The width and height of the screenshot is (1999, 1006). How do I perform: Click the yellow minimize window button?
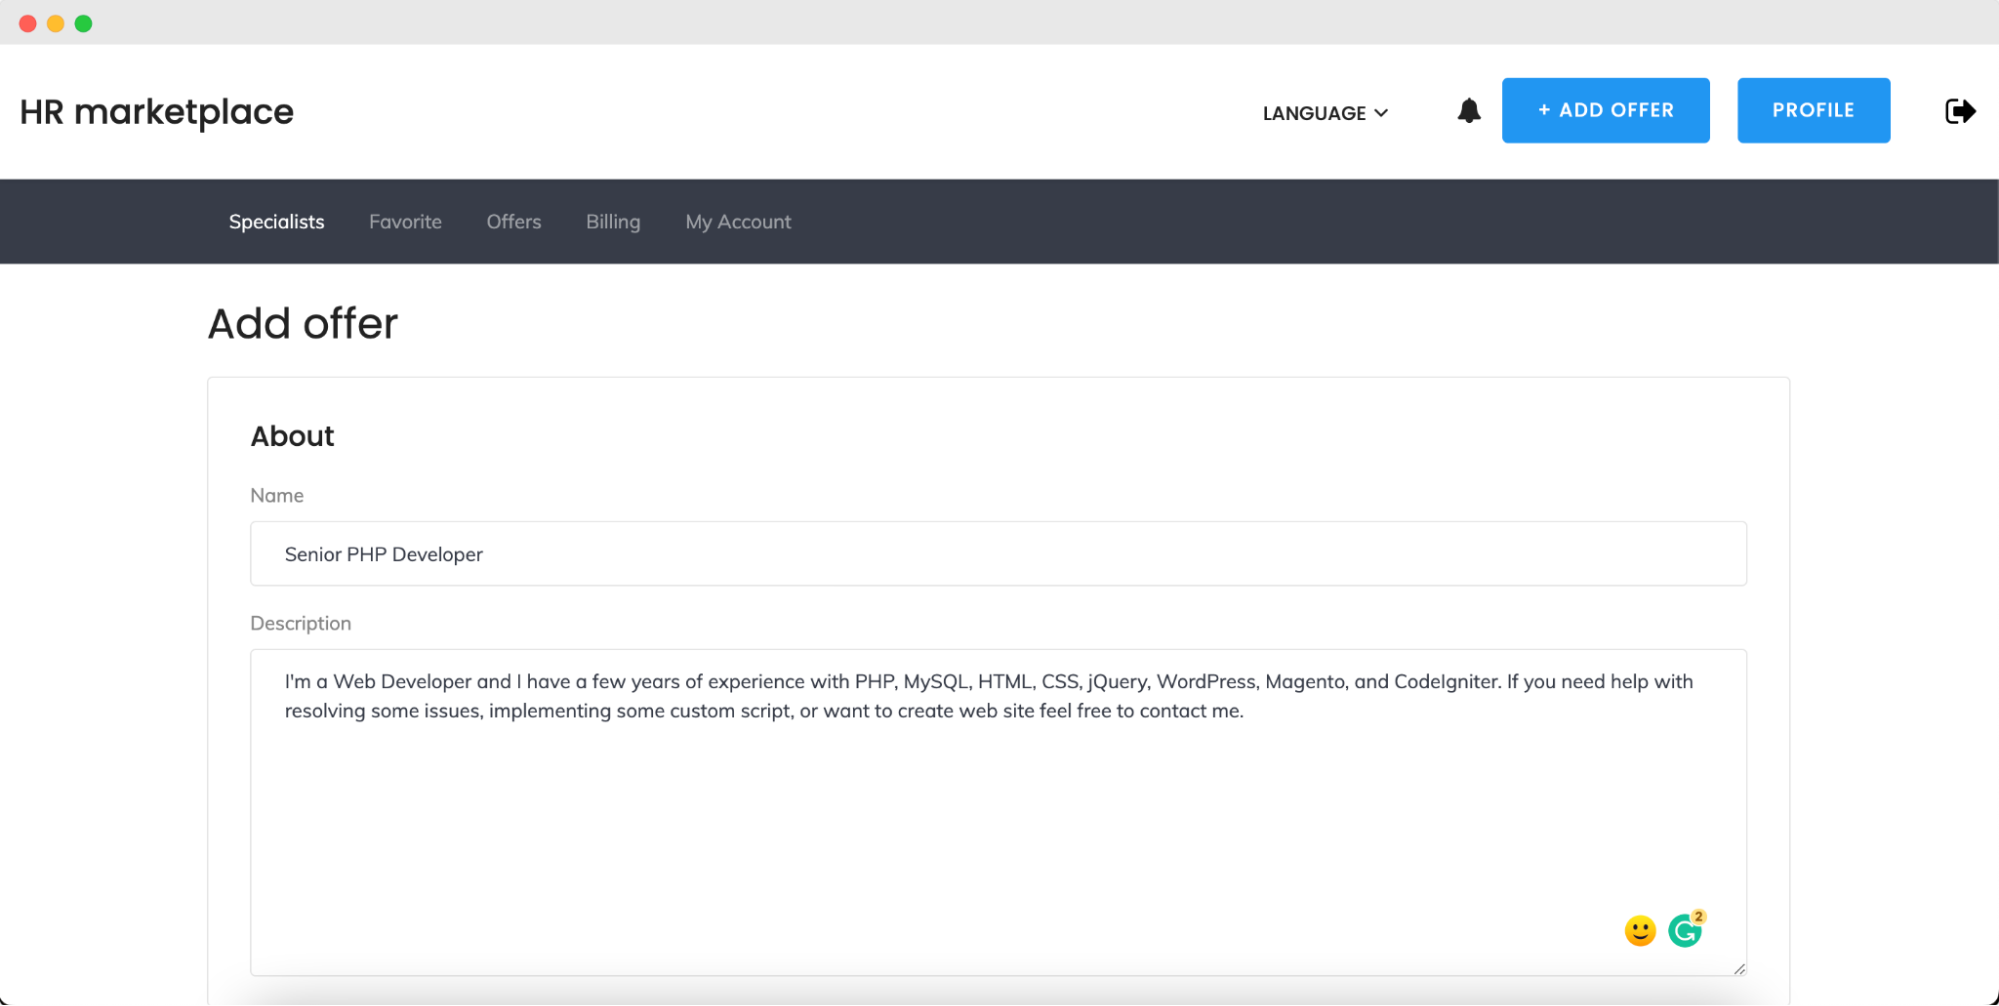(56, 23)
